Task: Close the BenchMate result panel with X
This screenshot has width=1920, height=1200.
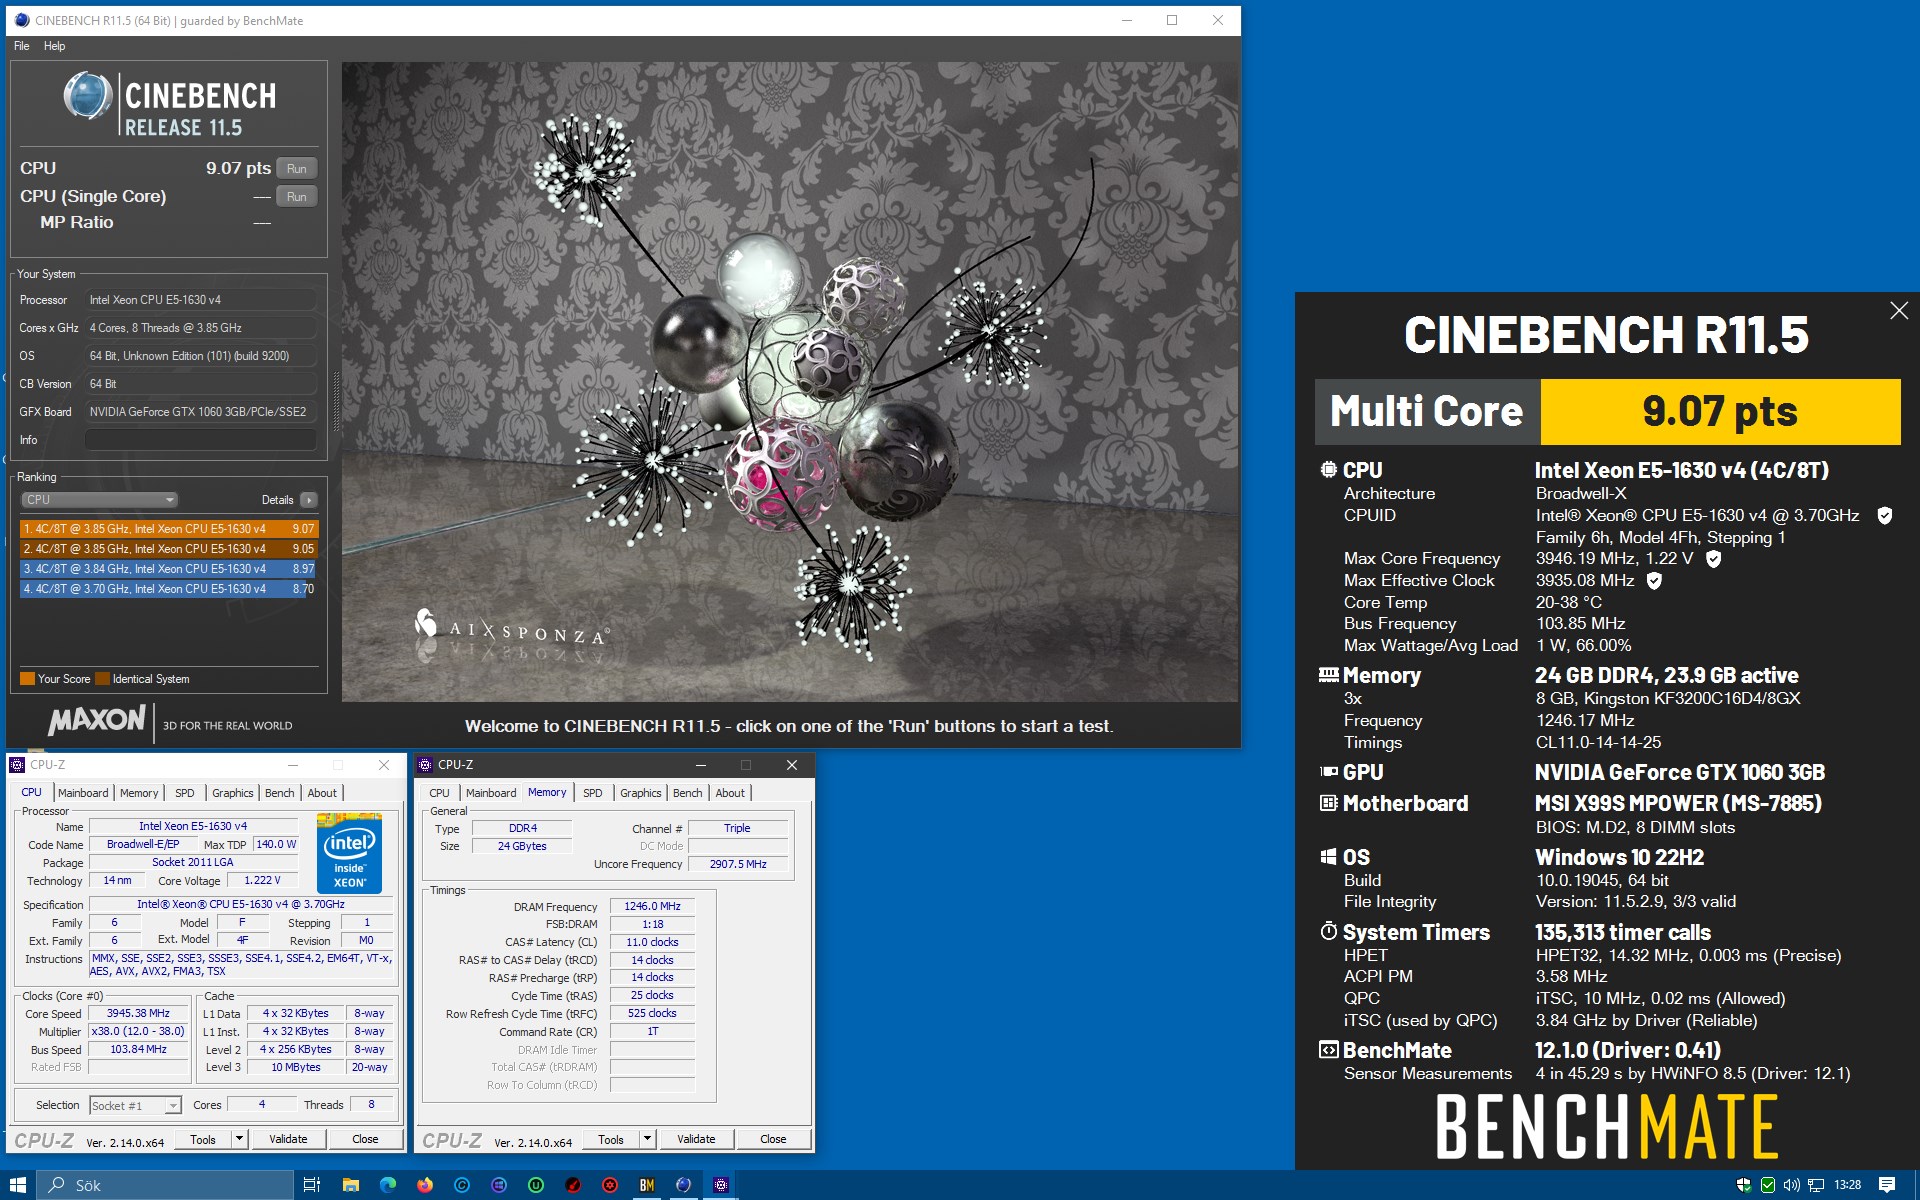Action: click(x=1898, y=311)
